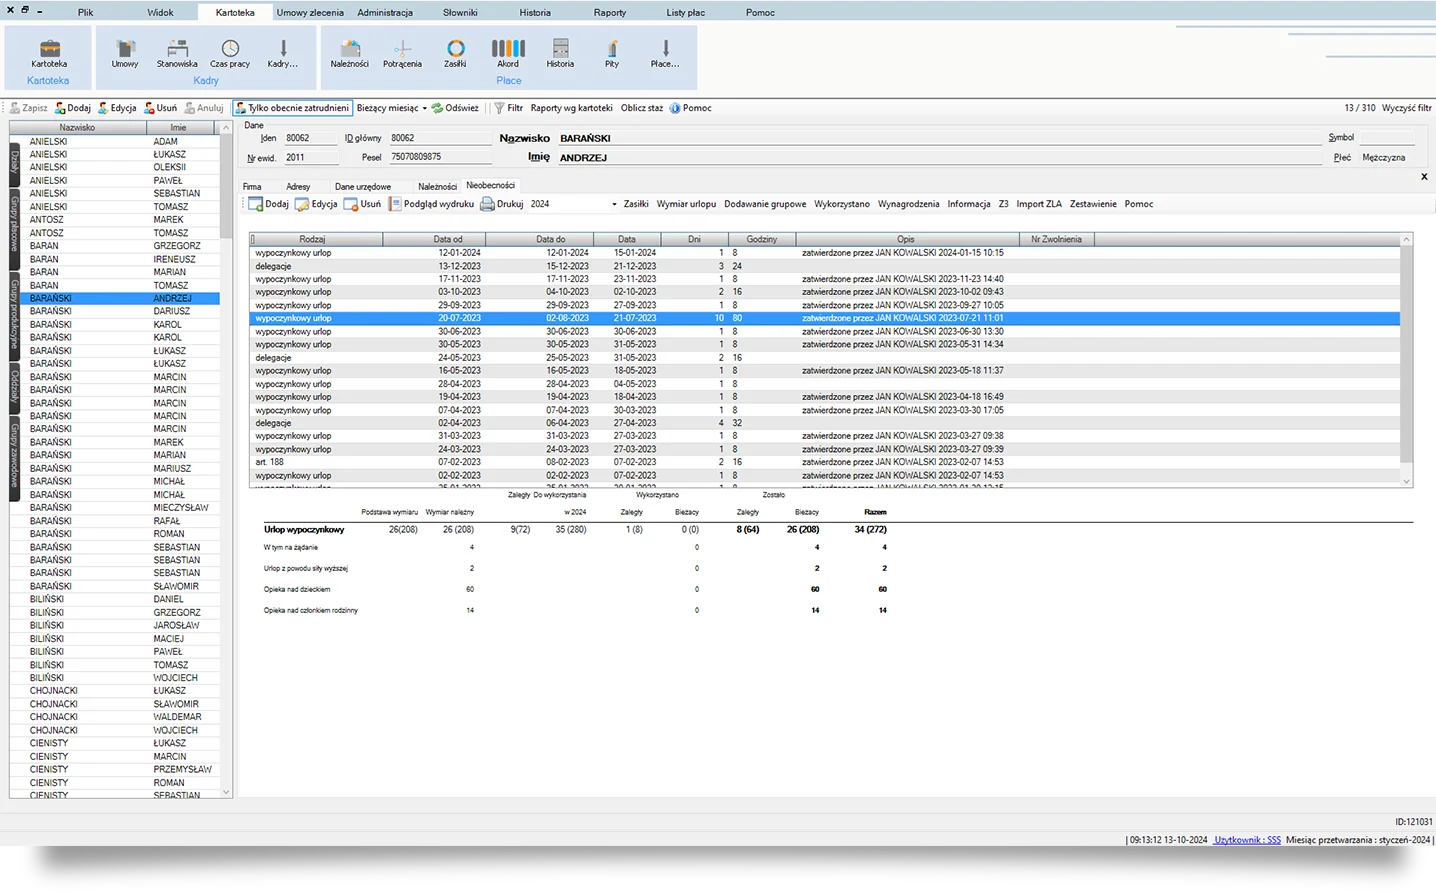Open the Raporty menu

point(610,13)
